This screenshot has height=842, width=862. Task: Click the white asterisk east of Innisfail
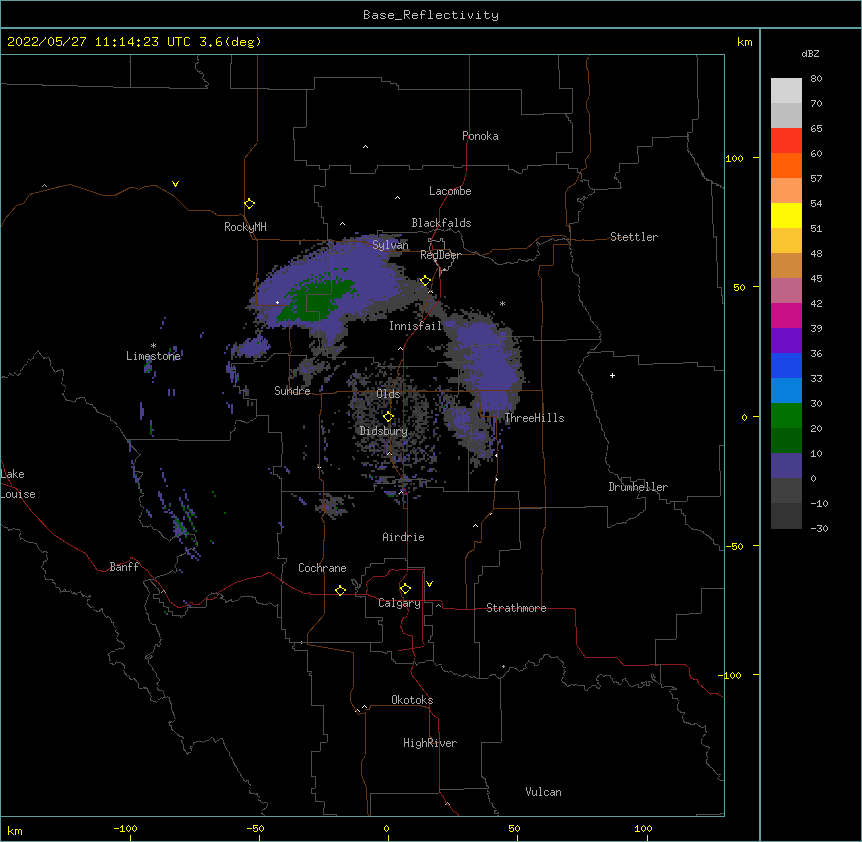pos(502,303)
